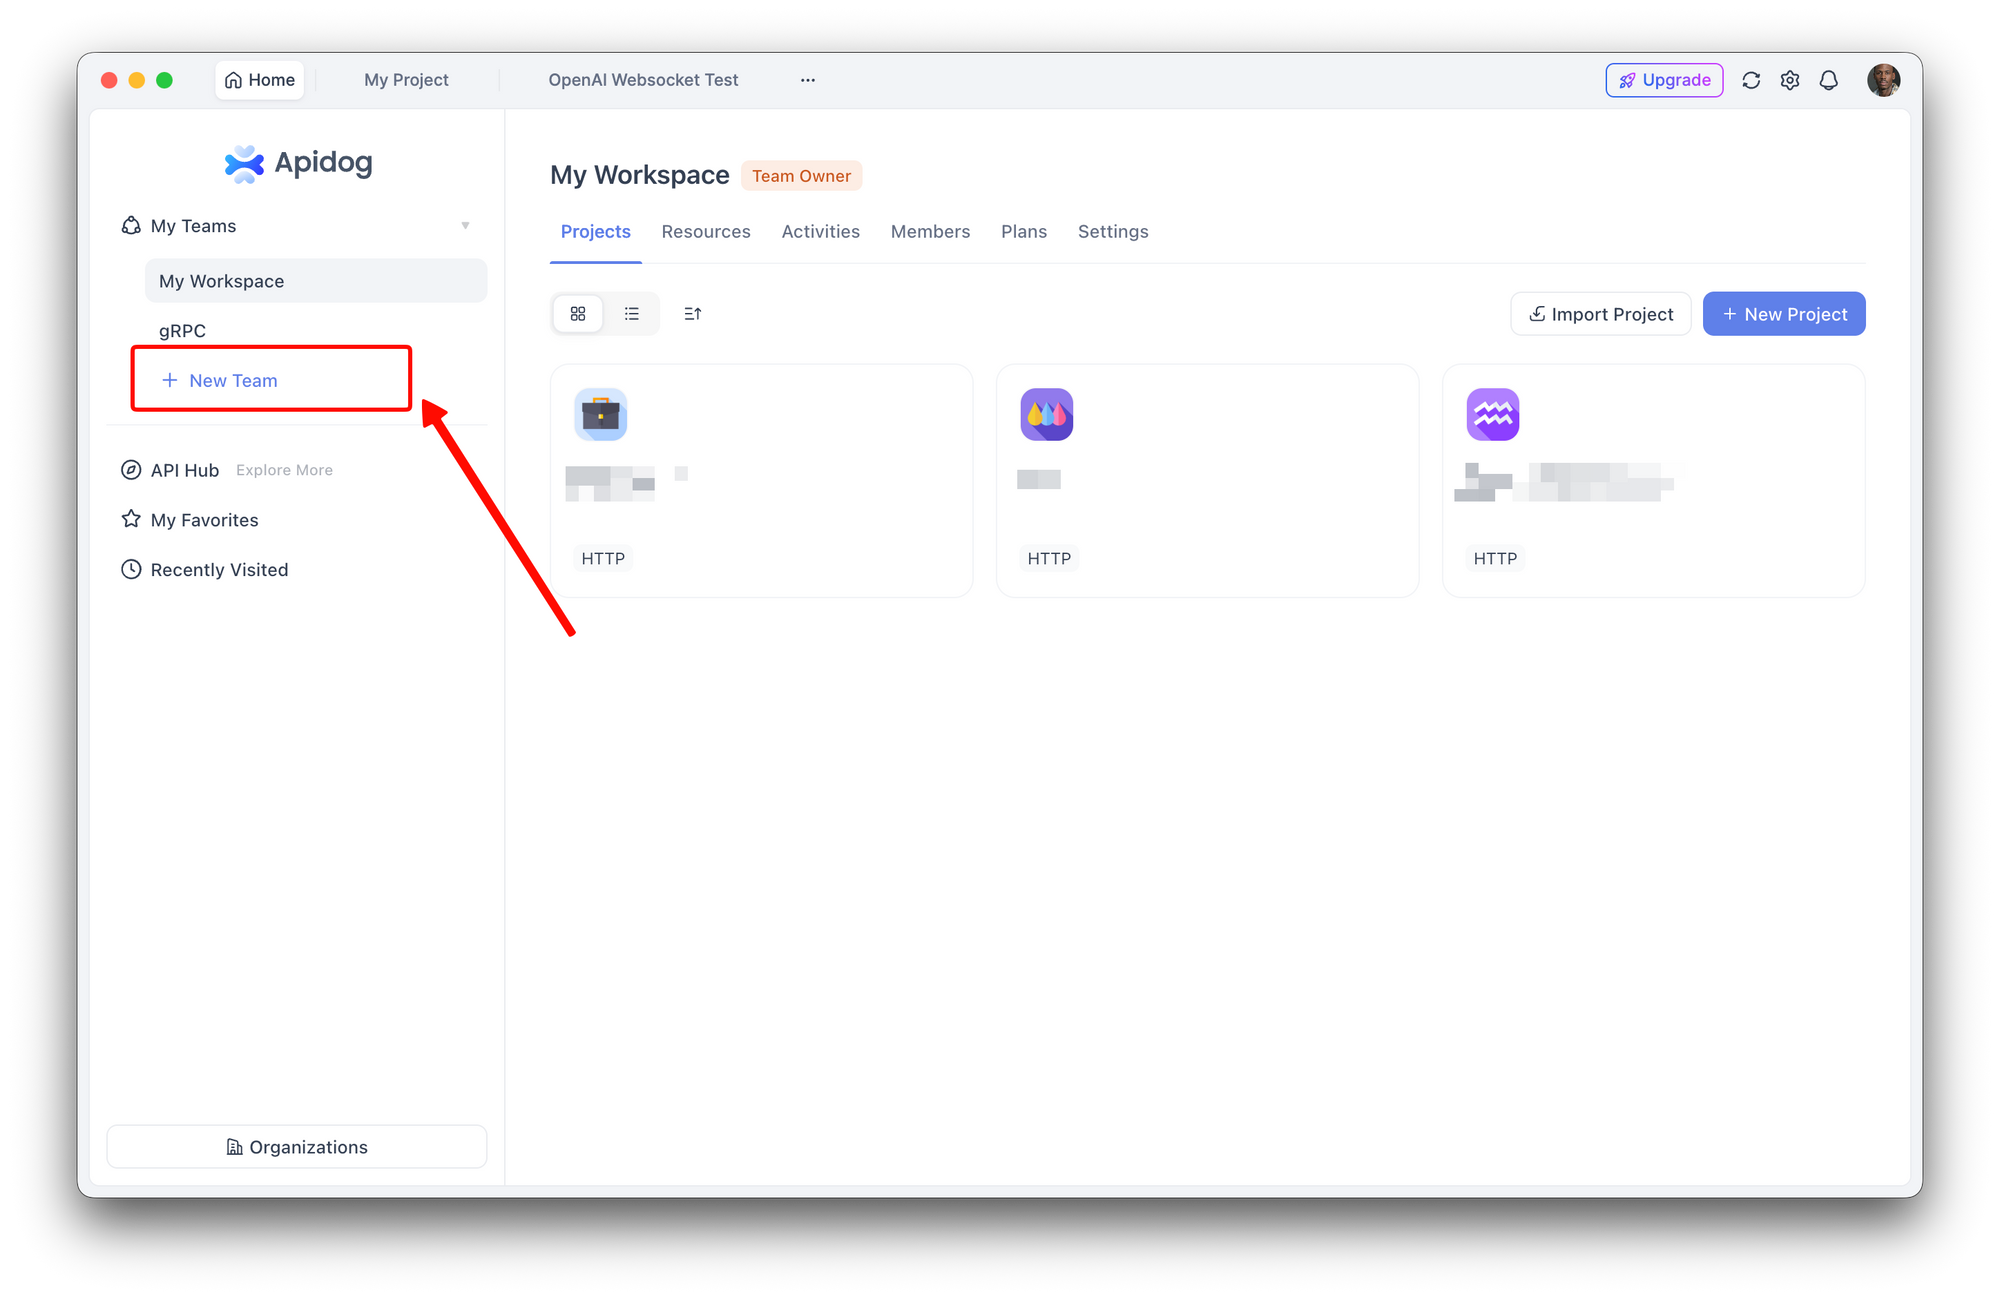This screenshot has height=1300, width=2000.
Task: Open the project with purple waves icon
Action: pos(1654,481)
